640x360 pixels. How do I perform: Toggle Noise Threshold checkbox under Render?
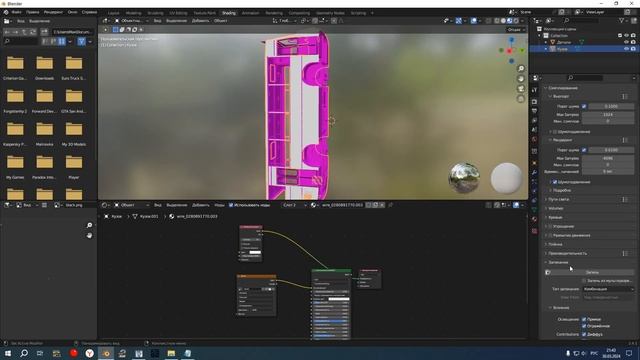[584, 150]
